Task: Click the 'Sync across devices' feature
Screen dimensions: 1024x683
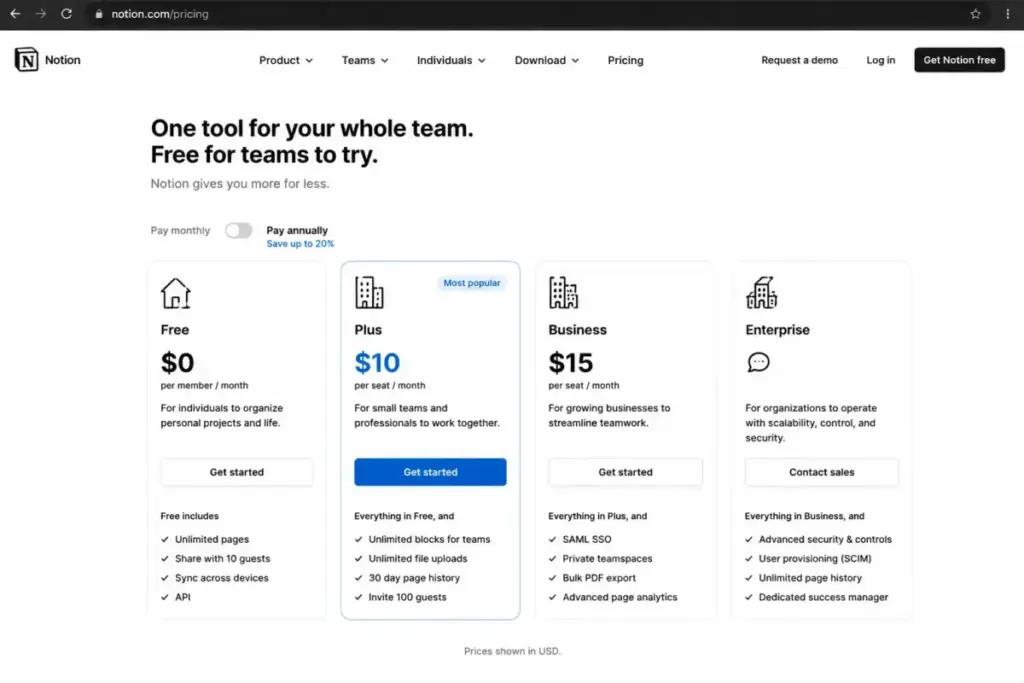Action: [221, 578]
